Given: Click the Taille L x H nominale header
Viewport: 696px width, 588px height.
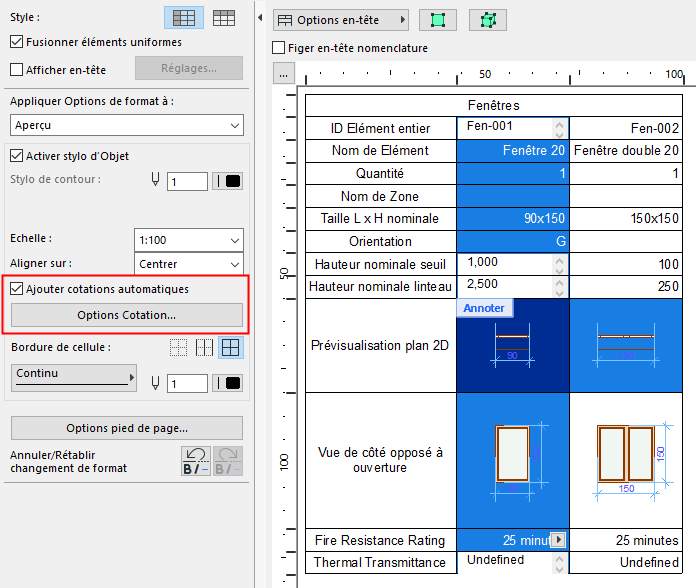Looking at the screenshot, I should 381,219.
